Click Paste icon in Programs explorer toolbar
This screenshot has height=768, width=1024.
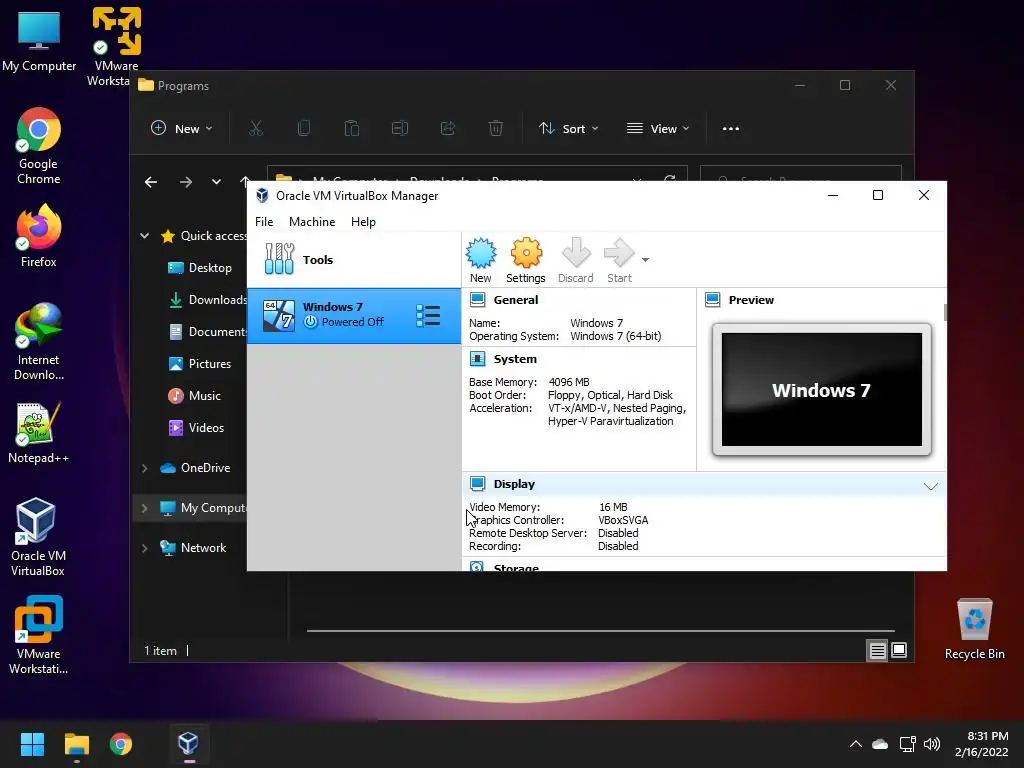[x=351, y=128]
